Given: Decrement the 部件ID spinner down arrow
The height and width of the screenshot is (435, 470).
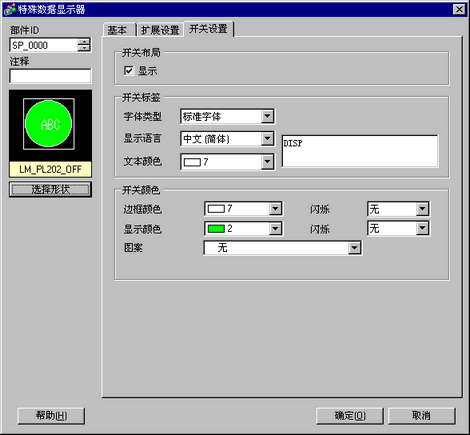Looking at the screenshot, I should click(84, 48).
